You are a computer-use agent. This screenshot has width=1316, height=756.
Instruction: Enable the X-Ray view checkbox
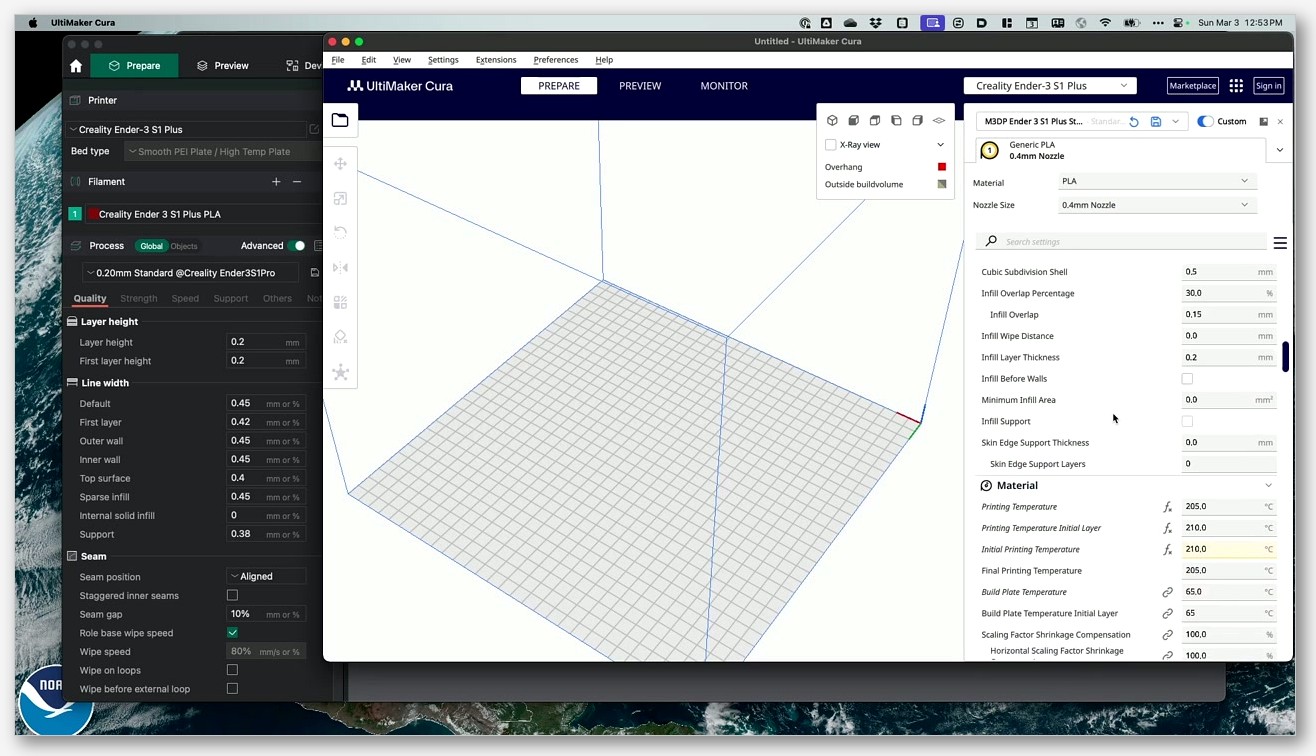[830, 145]
